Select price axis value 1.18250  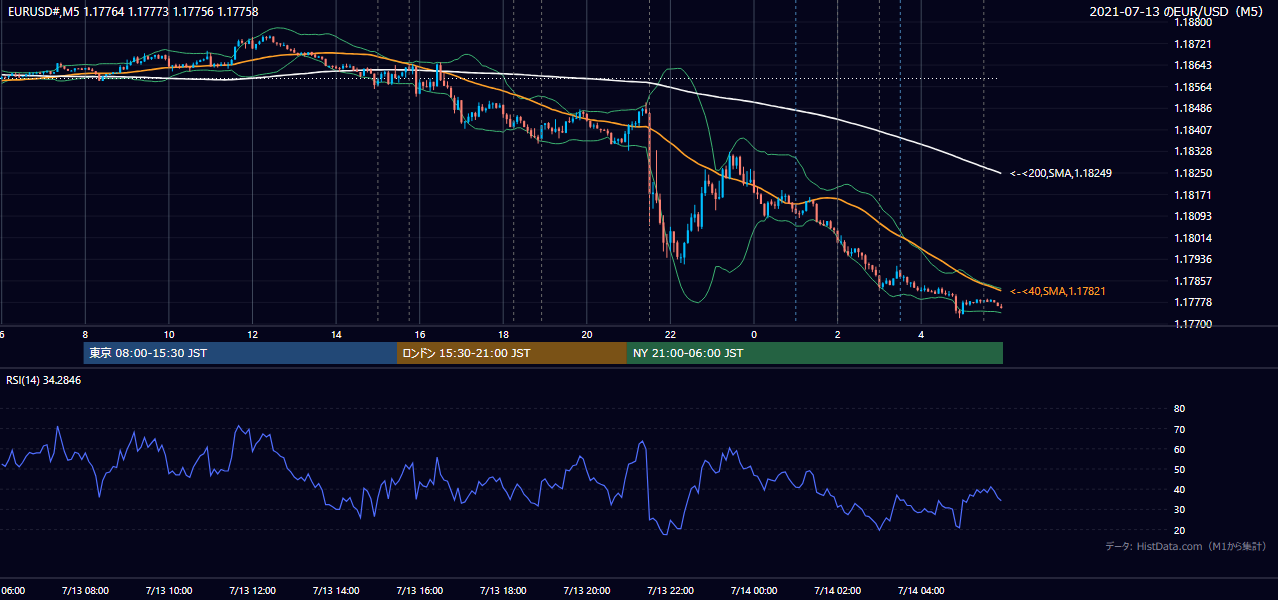(x=1192, y=173)
